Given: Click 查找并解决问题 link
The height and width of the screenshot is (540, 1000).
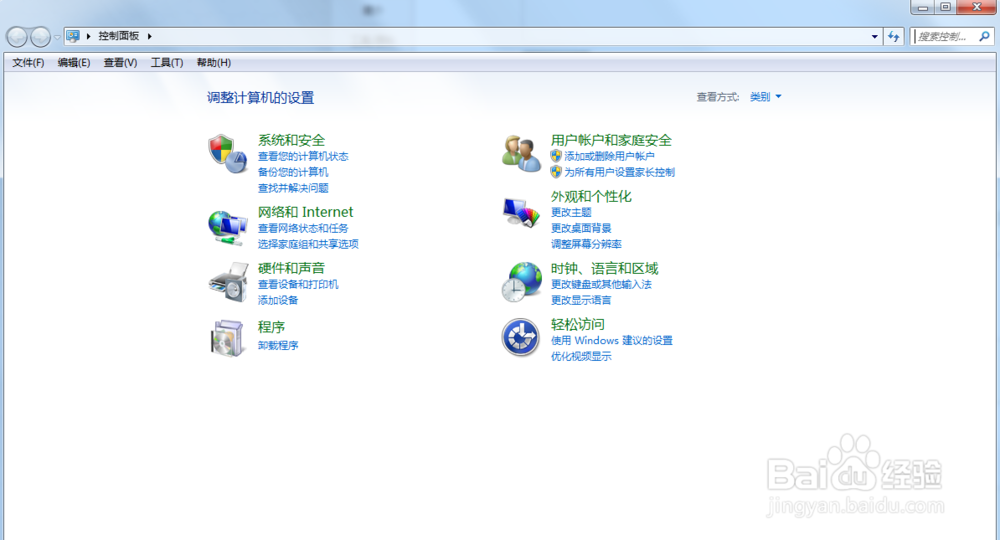Looking at the screenshot, I should [293, 188].
